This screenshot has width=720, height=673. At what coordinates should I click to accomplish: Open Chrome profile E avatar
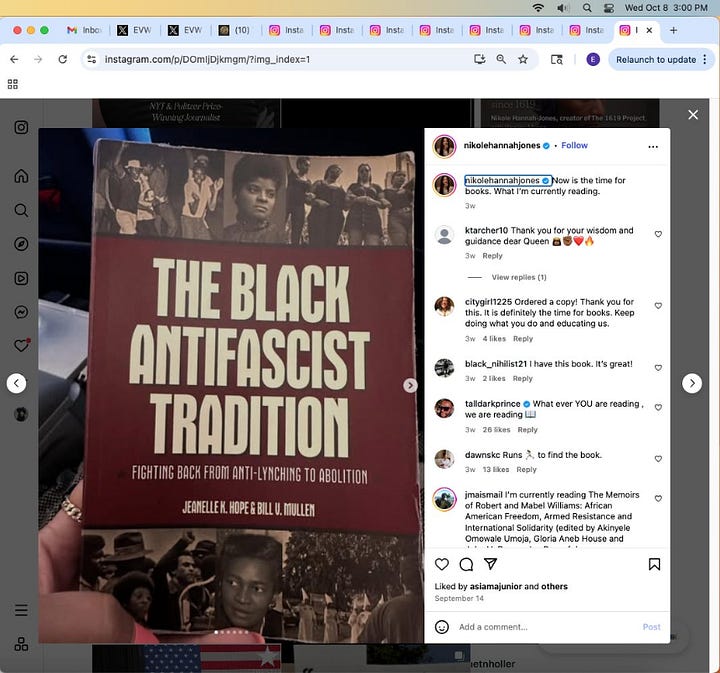[x=593, y=59]
